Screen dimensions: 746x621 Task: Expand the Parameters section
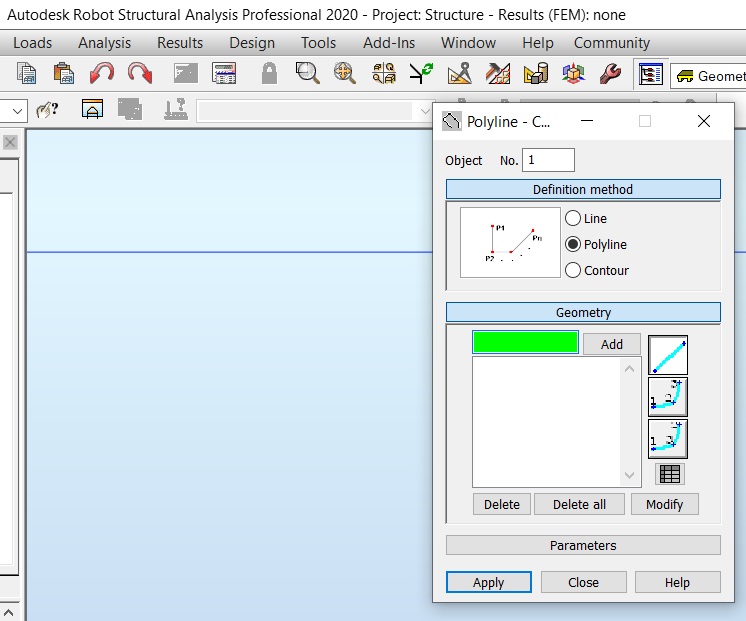click(x=583, y=545)
